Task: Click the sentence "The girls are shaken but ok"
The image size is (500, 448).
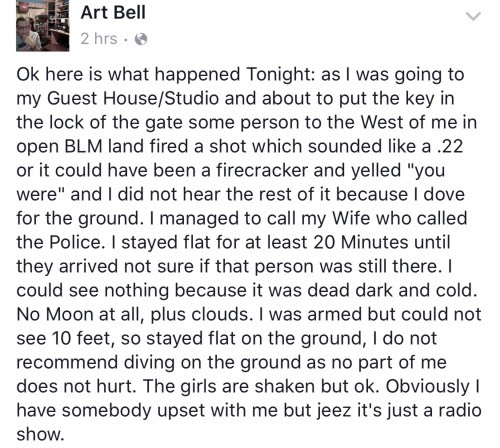Action: coord(262,387)
